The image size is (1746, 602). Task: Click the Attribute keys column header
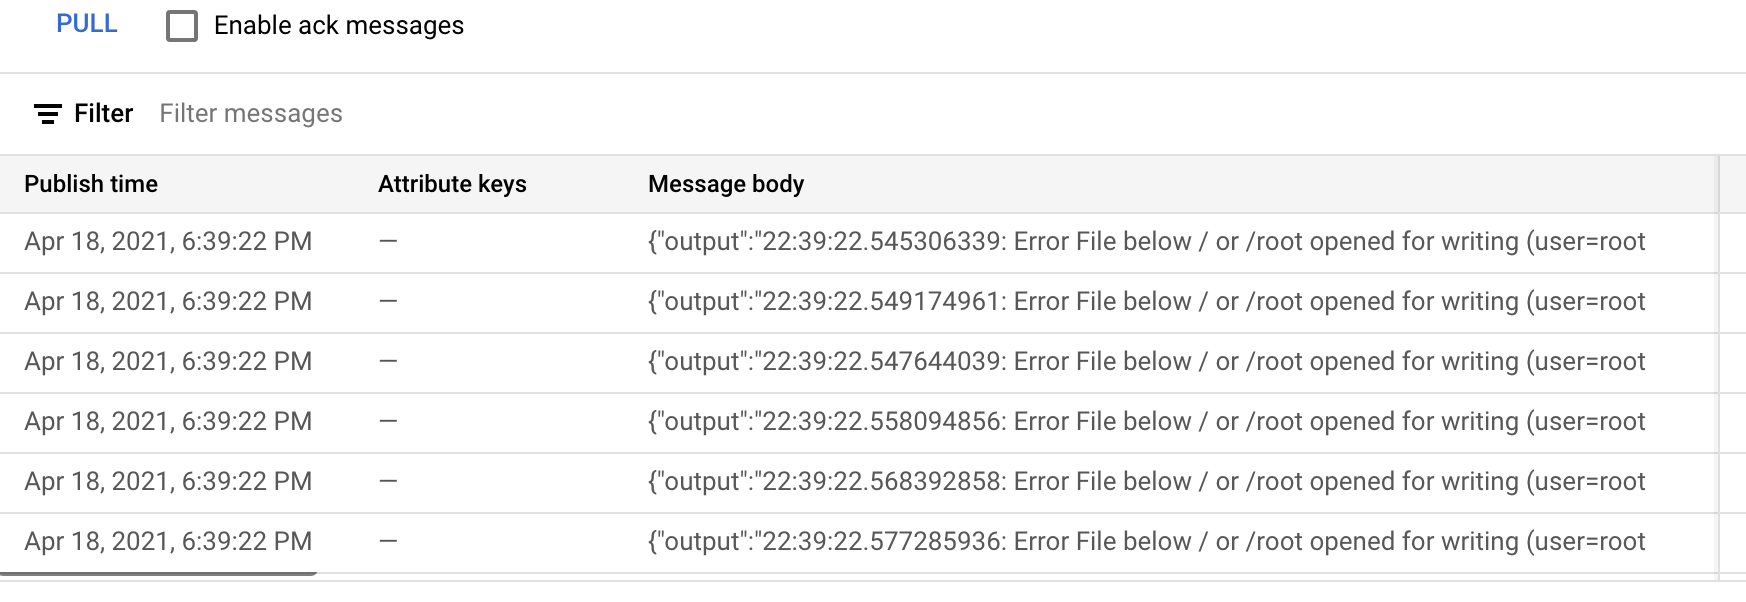[452, 184]
